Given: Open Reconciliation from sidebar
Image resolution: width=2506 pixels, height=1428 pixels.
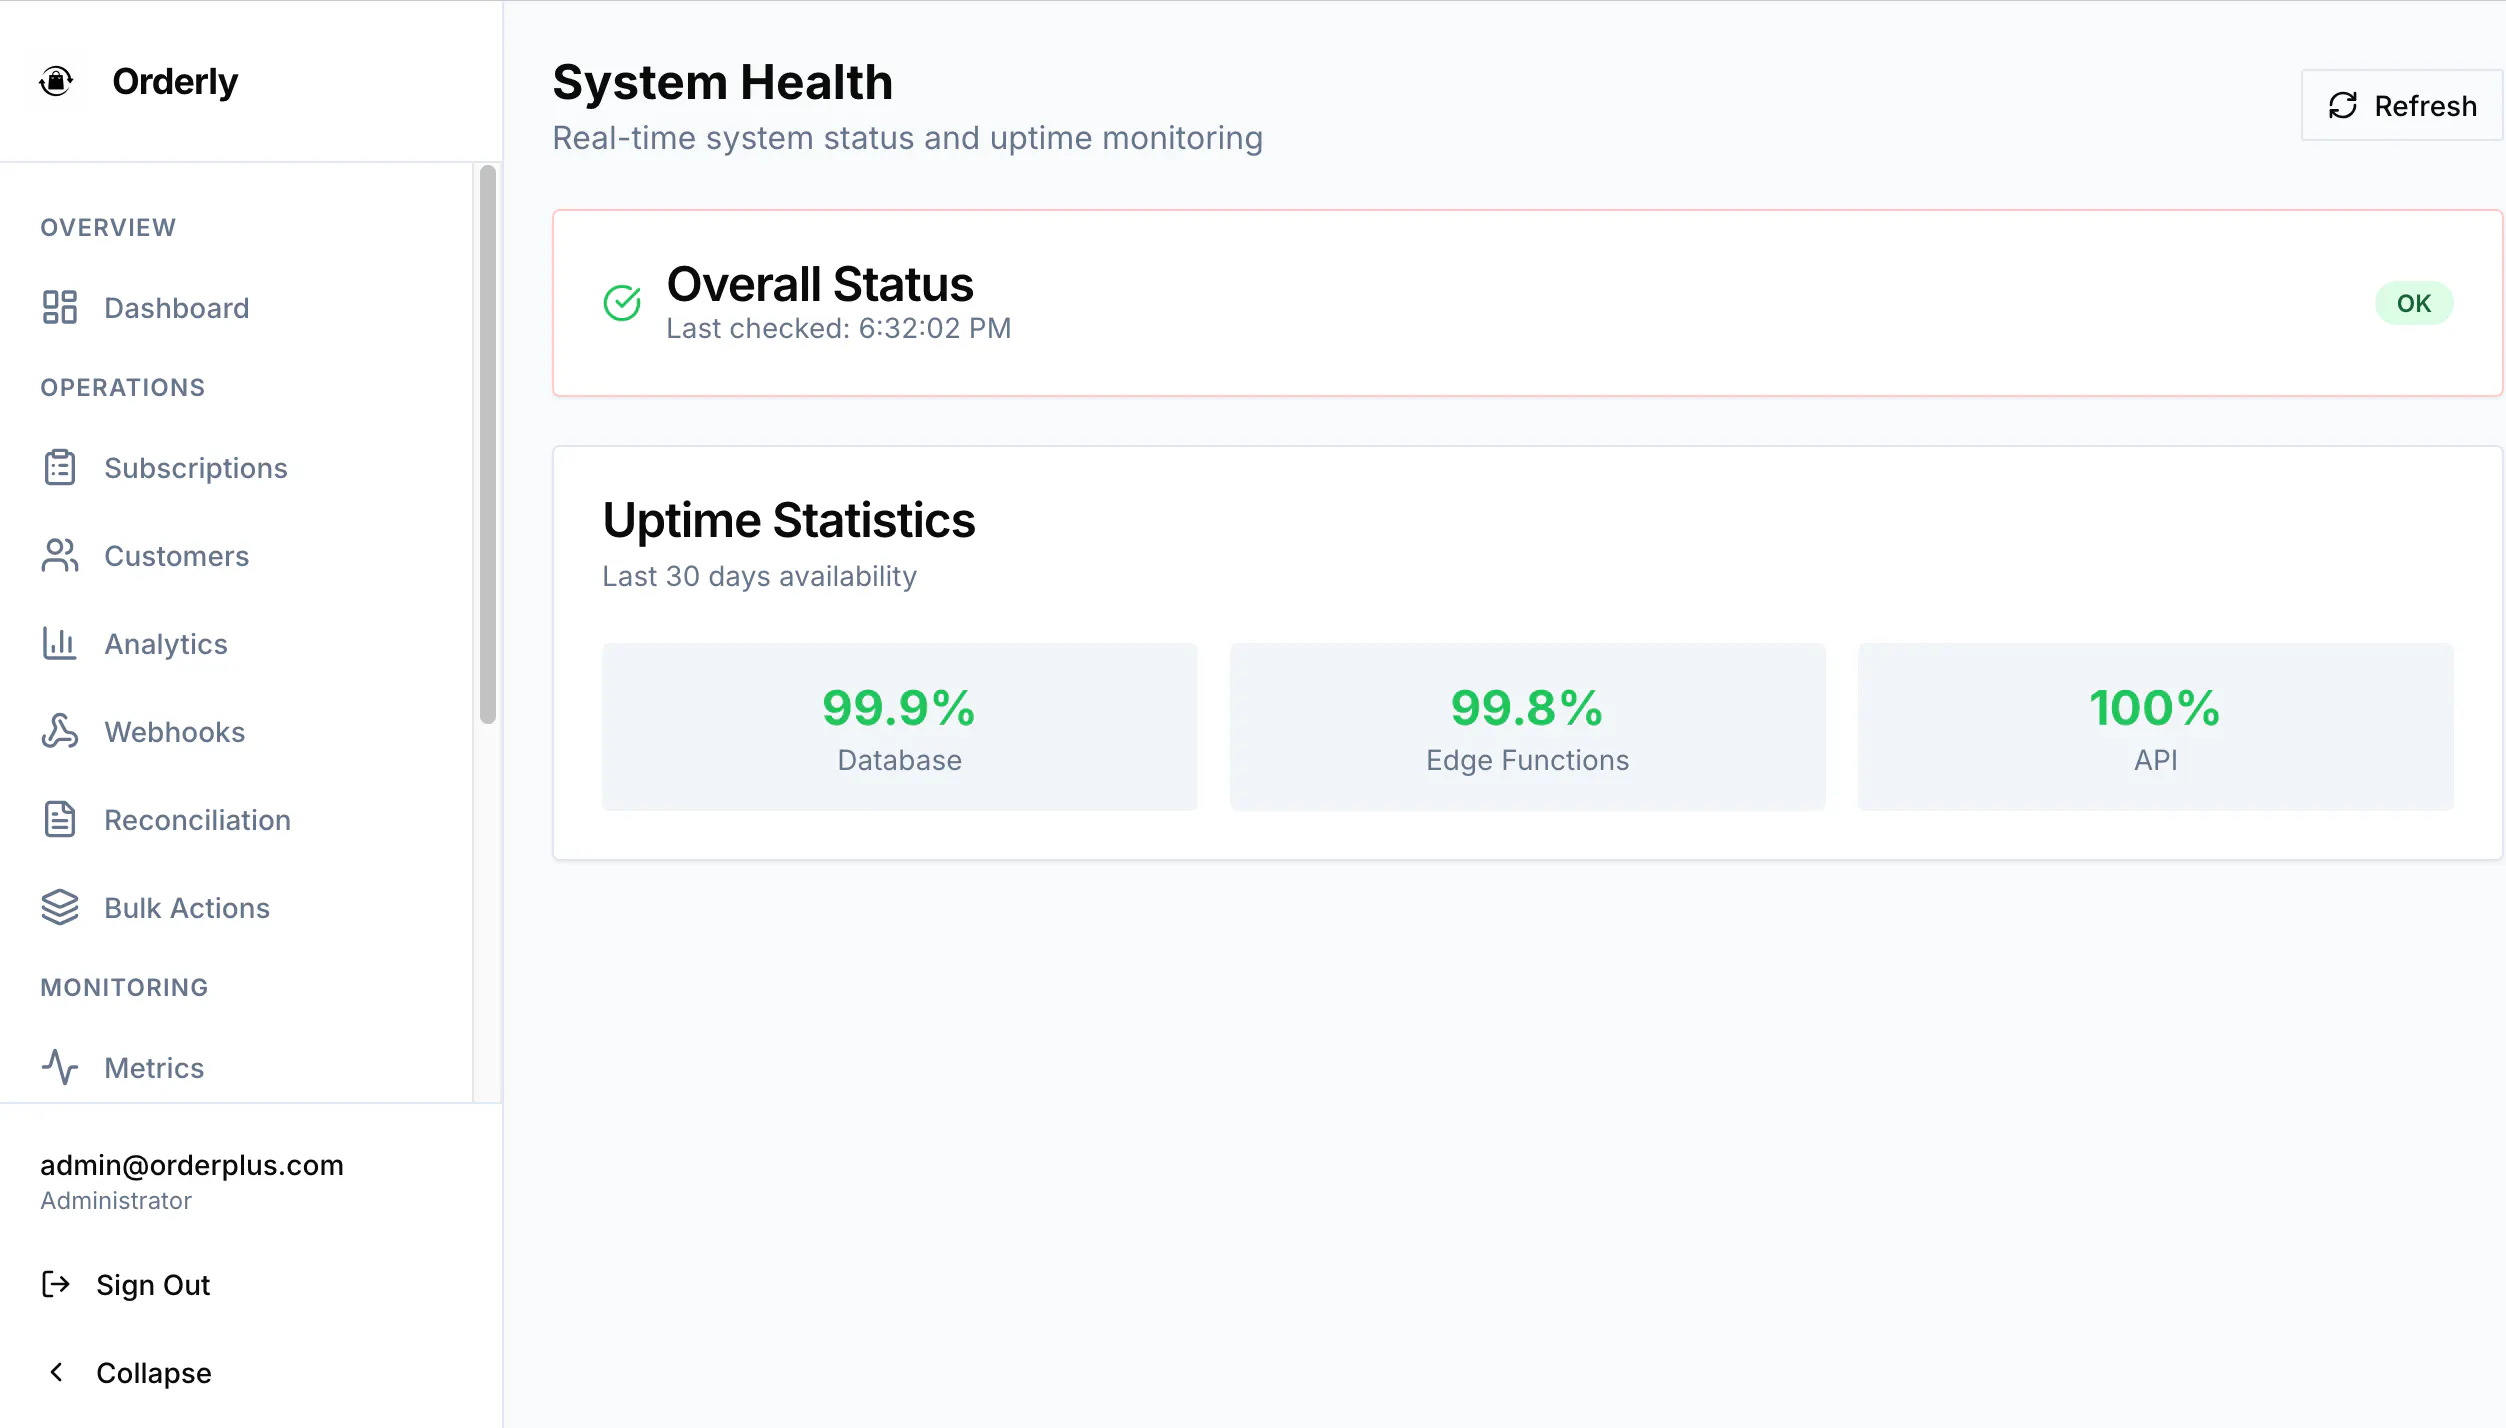Looking at the screenshot, I should [x=236, y=819].
